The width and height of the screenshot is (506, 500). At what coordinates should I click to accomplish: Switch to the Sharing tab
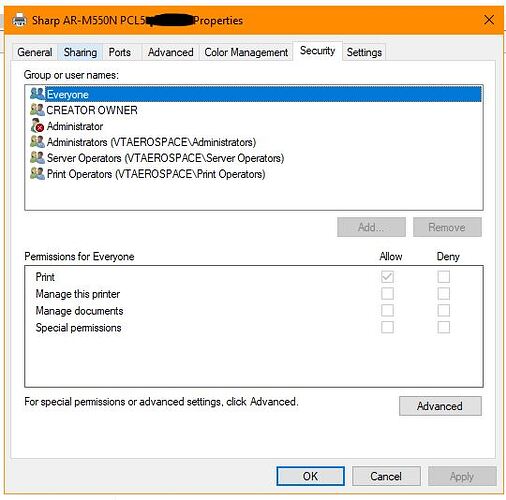[x=80, y=52]
